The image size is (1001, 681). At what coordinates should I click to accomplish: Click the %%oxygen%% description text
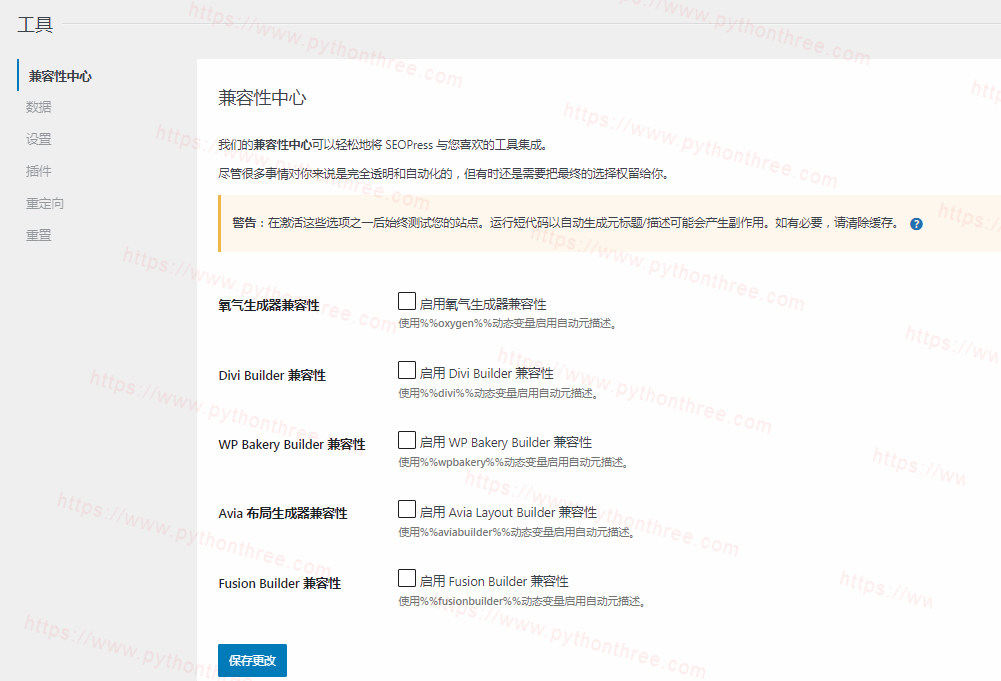coord(508,324)
